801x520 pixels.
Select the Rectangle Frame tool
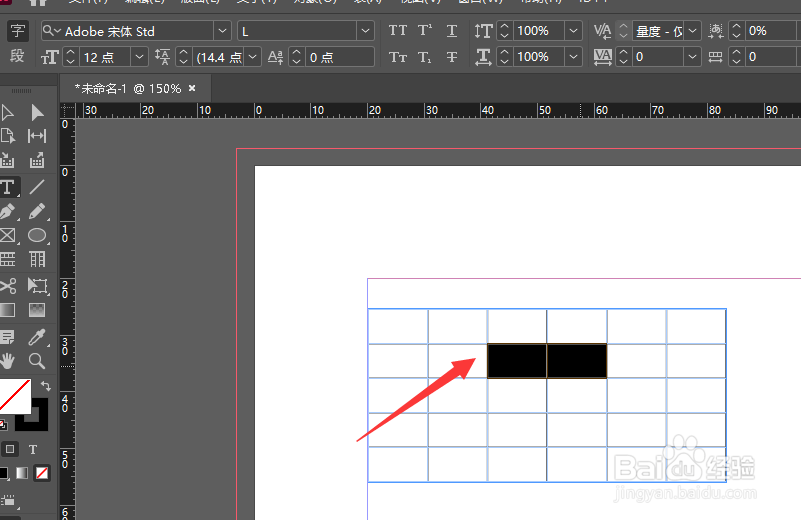click(7, 235)
